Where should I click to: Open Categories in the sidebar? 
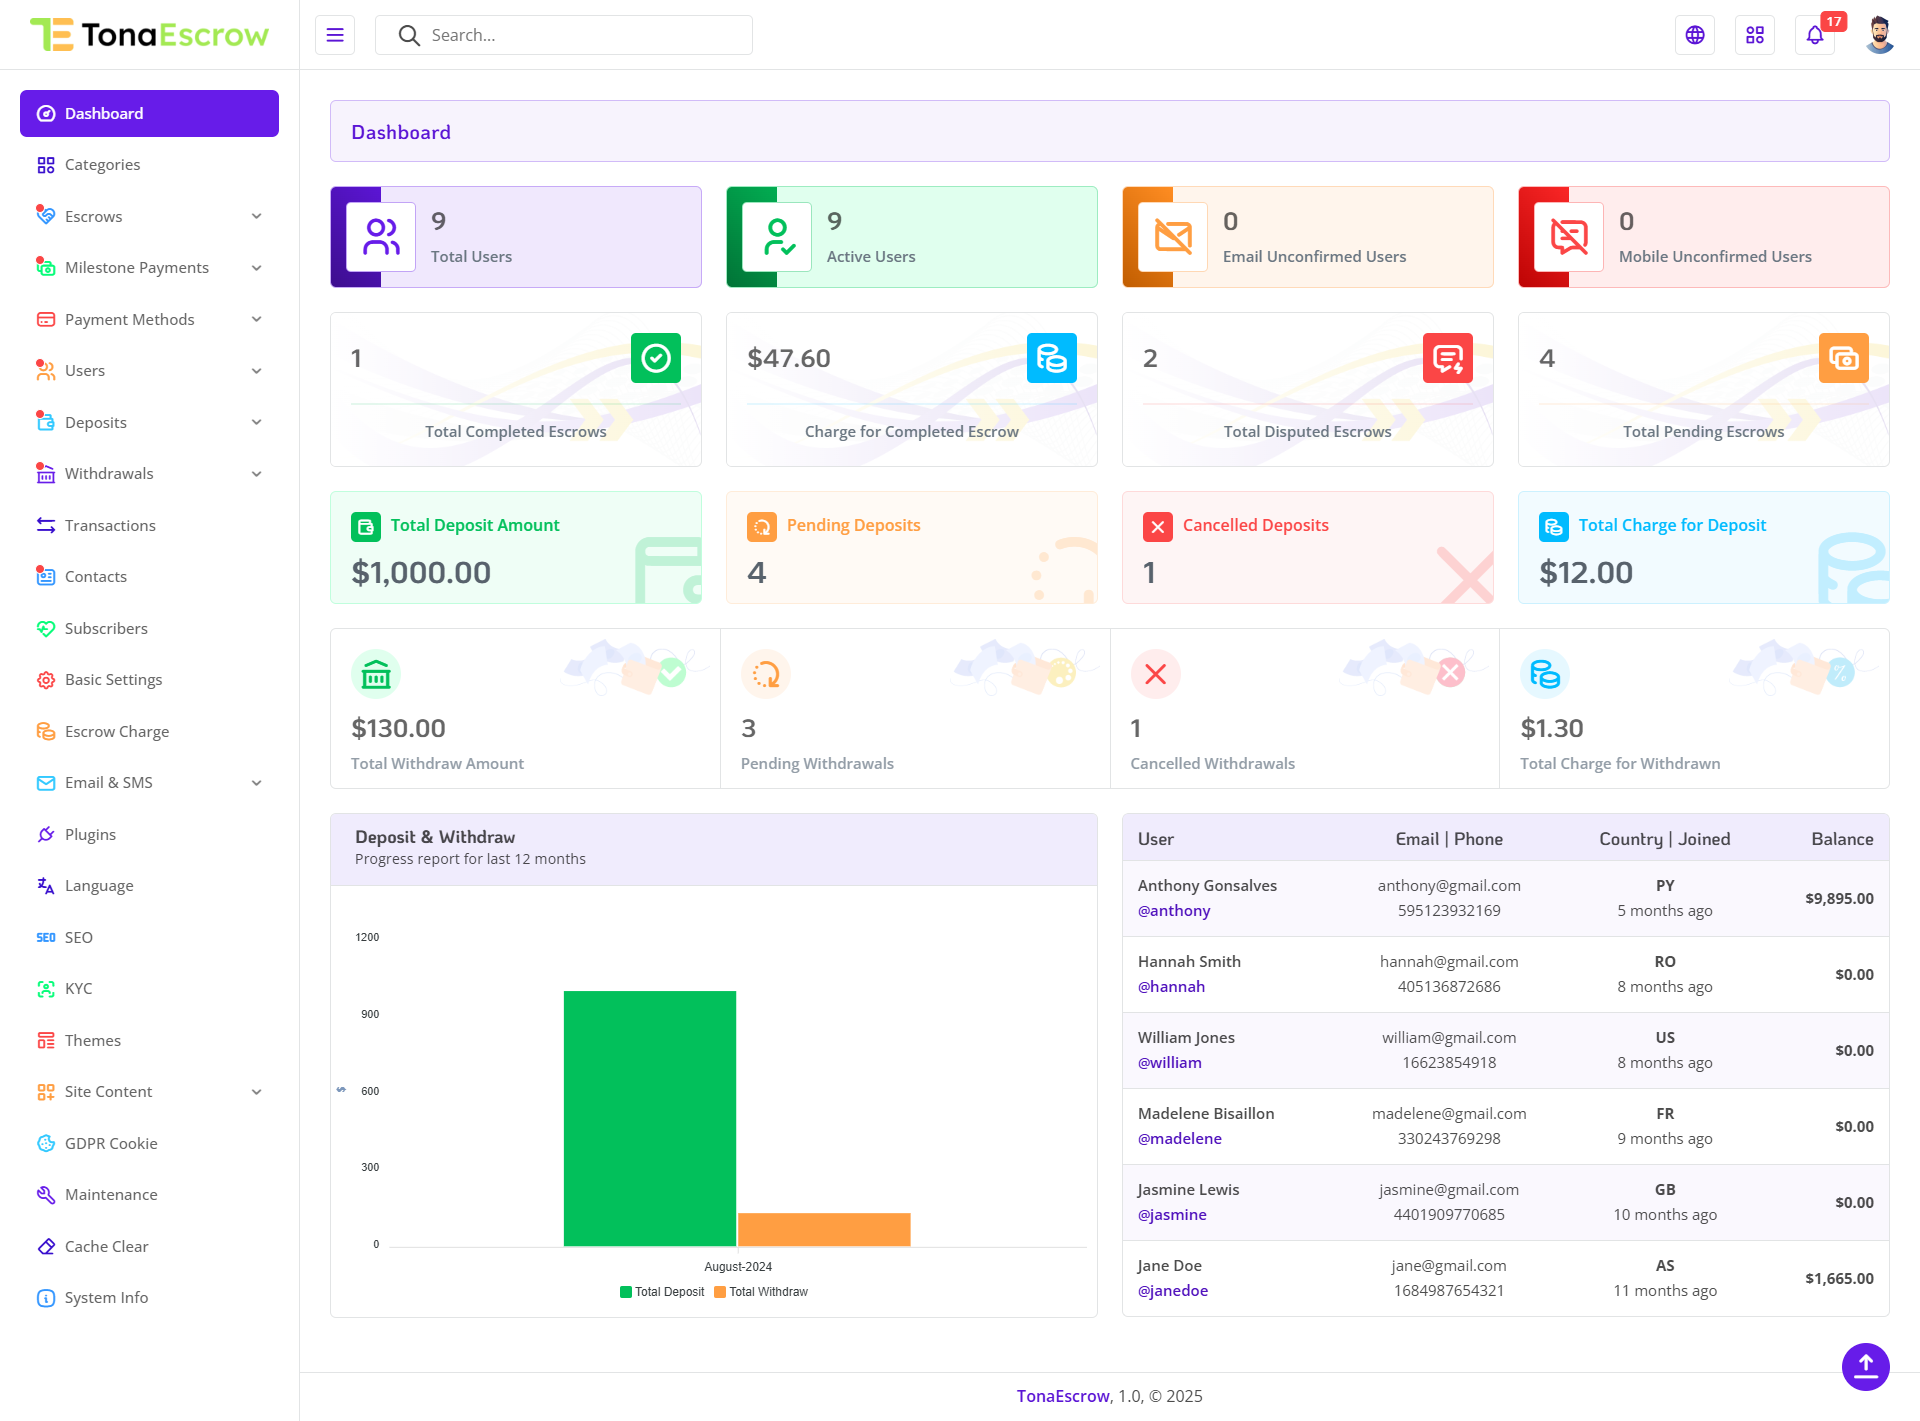click(x=102, y=165)
